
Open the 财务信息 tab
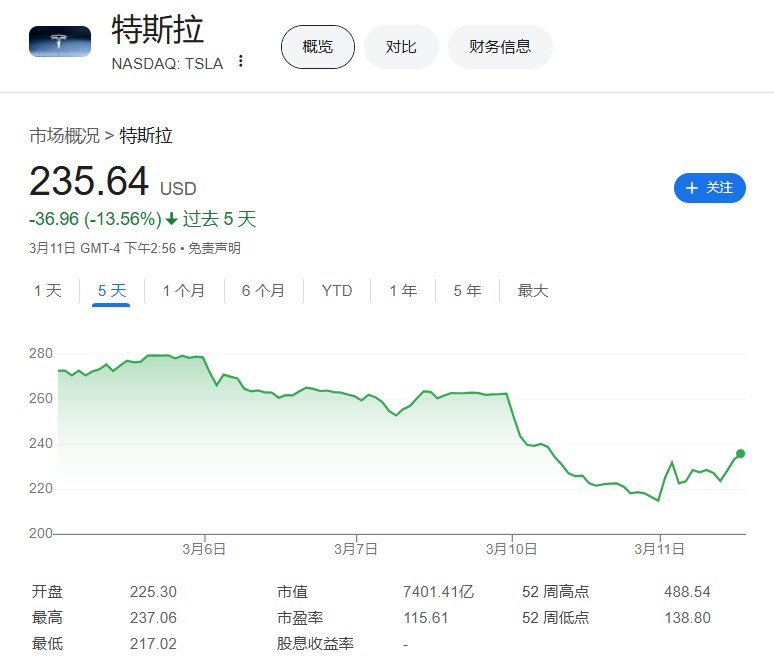click(x=500, y=47)
